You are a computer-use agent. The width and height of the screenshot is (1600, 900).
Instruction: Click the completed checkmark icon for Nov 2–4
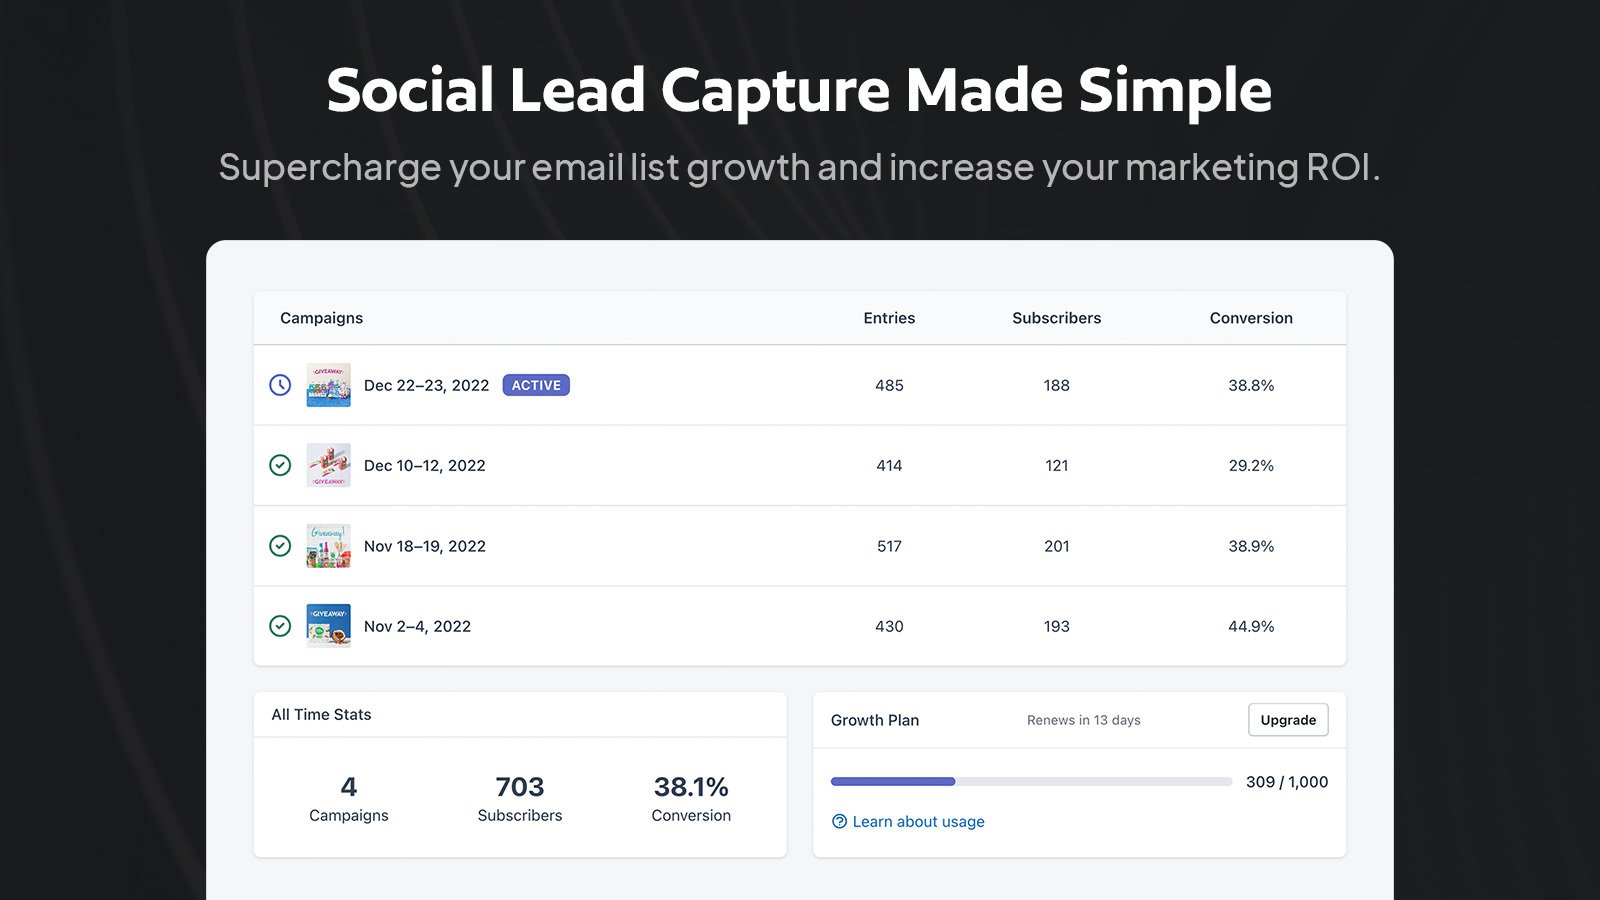(x=280, y=626)
